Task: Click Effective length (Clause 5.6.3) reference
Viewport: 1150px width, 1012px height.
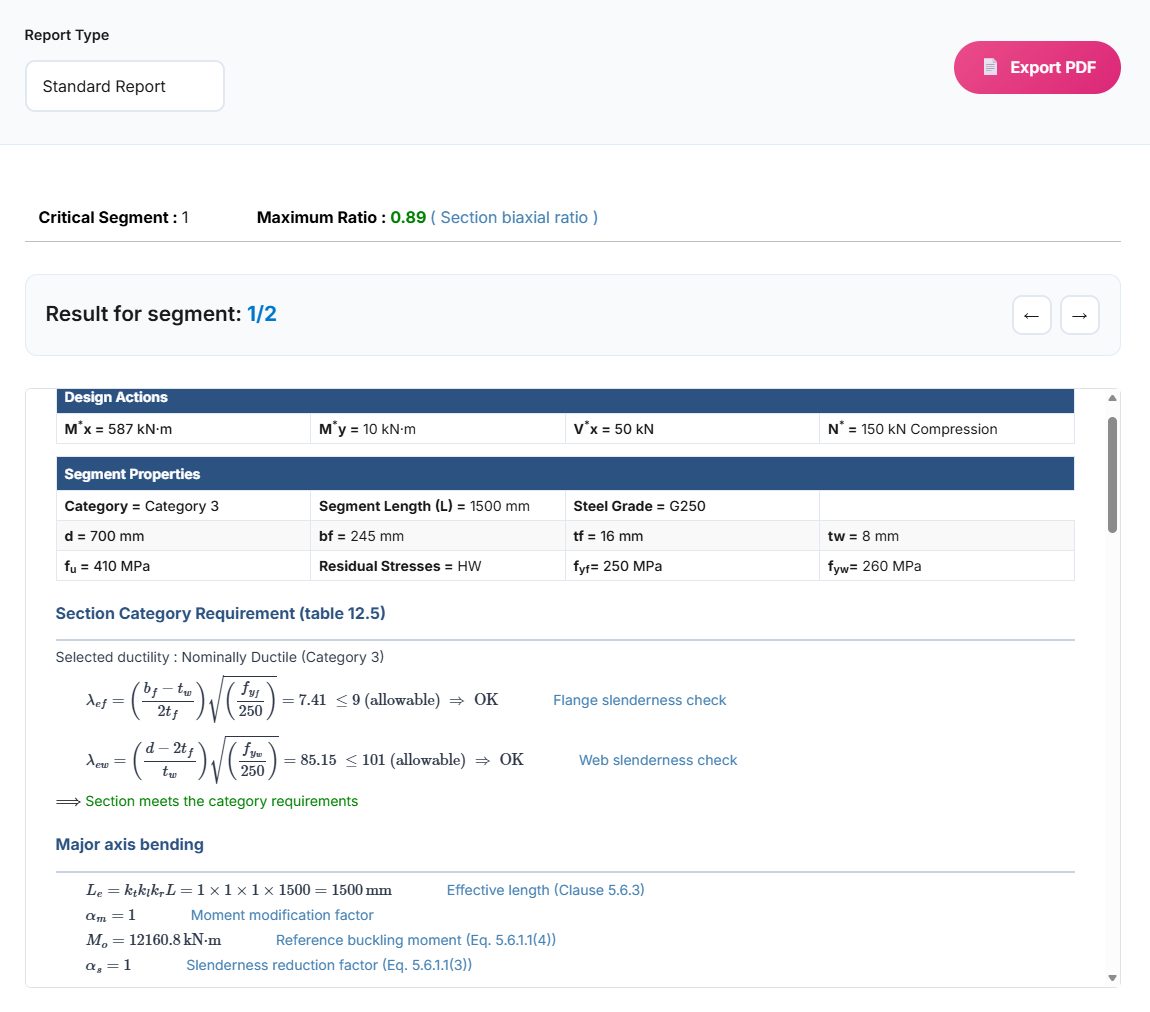Action: click(x=545, y=890)
